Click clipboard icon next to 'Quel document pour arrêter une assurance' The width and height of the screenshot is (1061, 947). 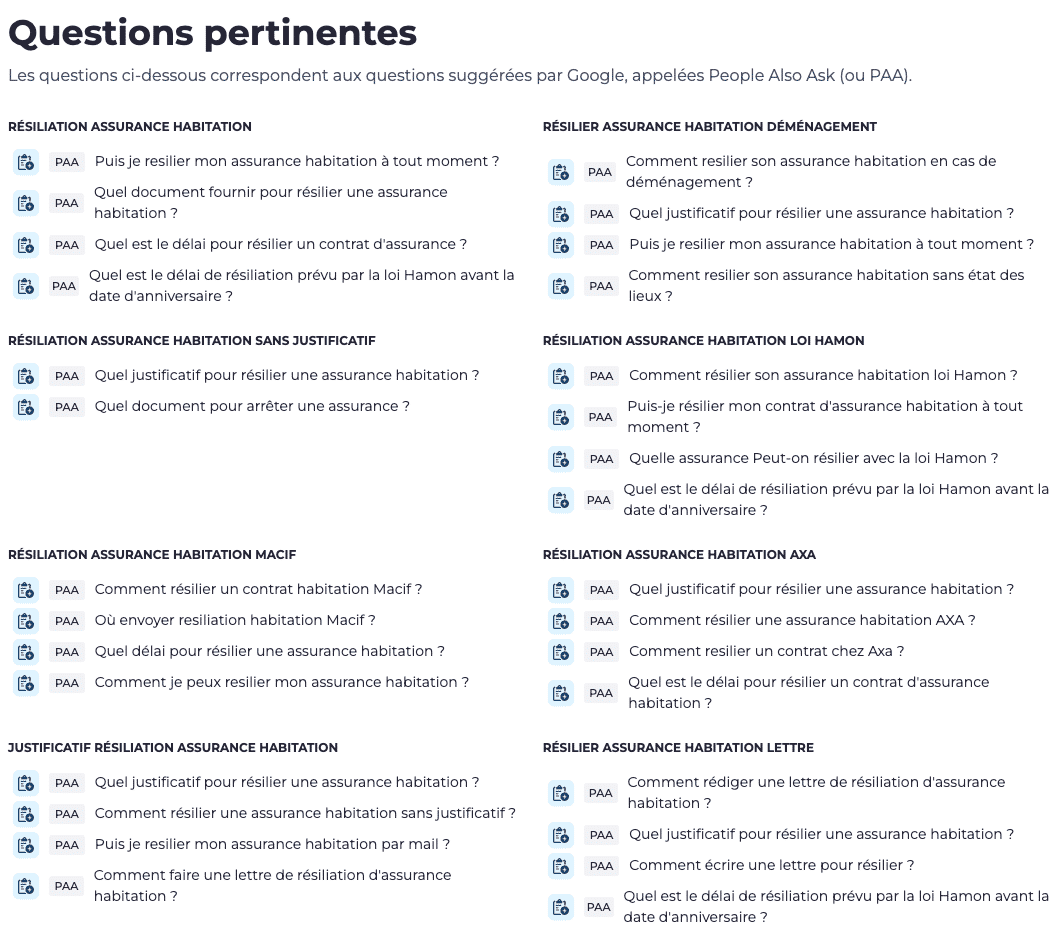pyautogui.click(x=26, y=407)
